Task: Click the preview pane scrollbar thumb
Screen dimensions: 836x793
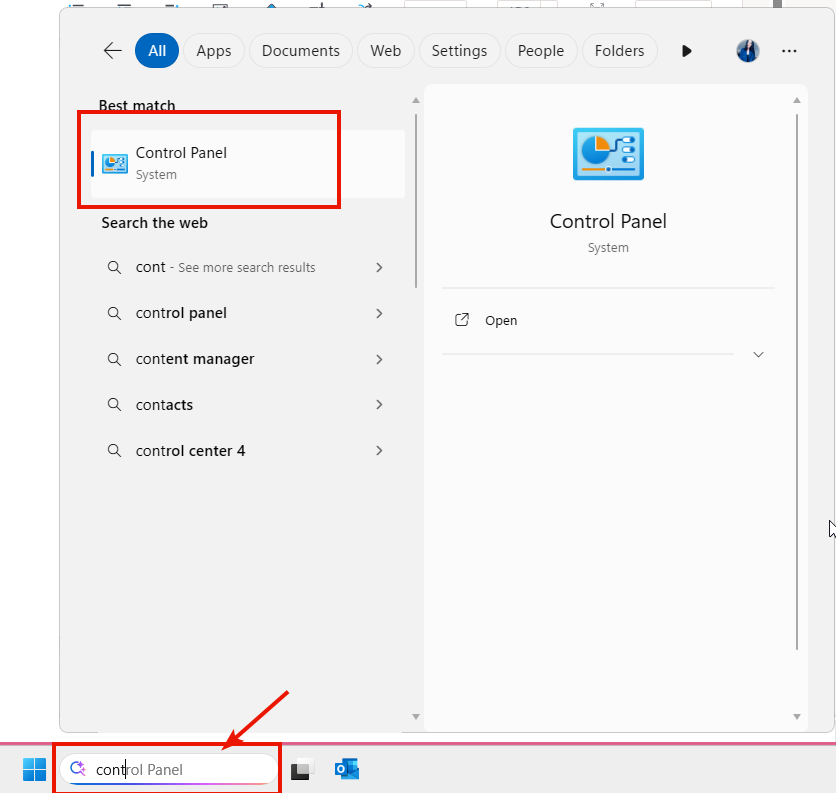Action: 797,382
